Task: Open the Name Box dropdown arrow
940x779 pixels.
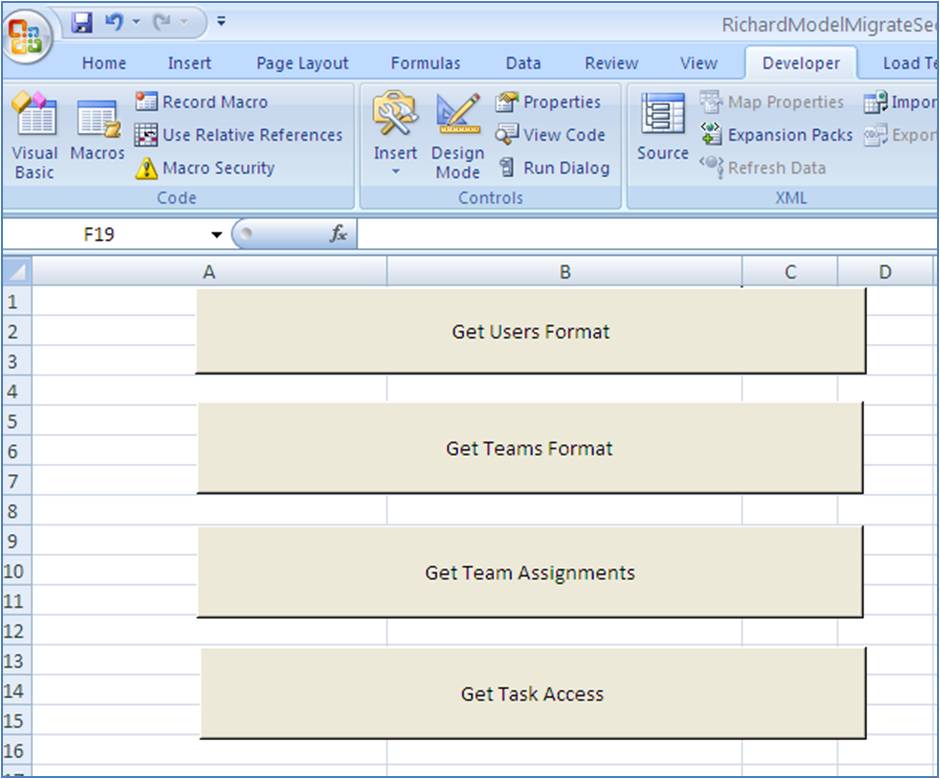Action: pyautogui.click(x=216, y=234)
